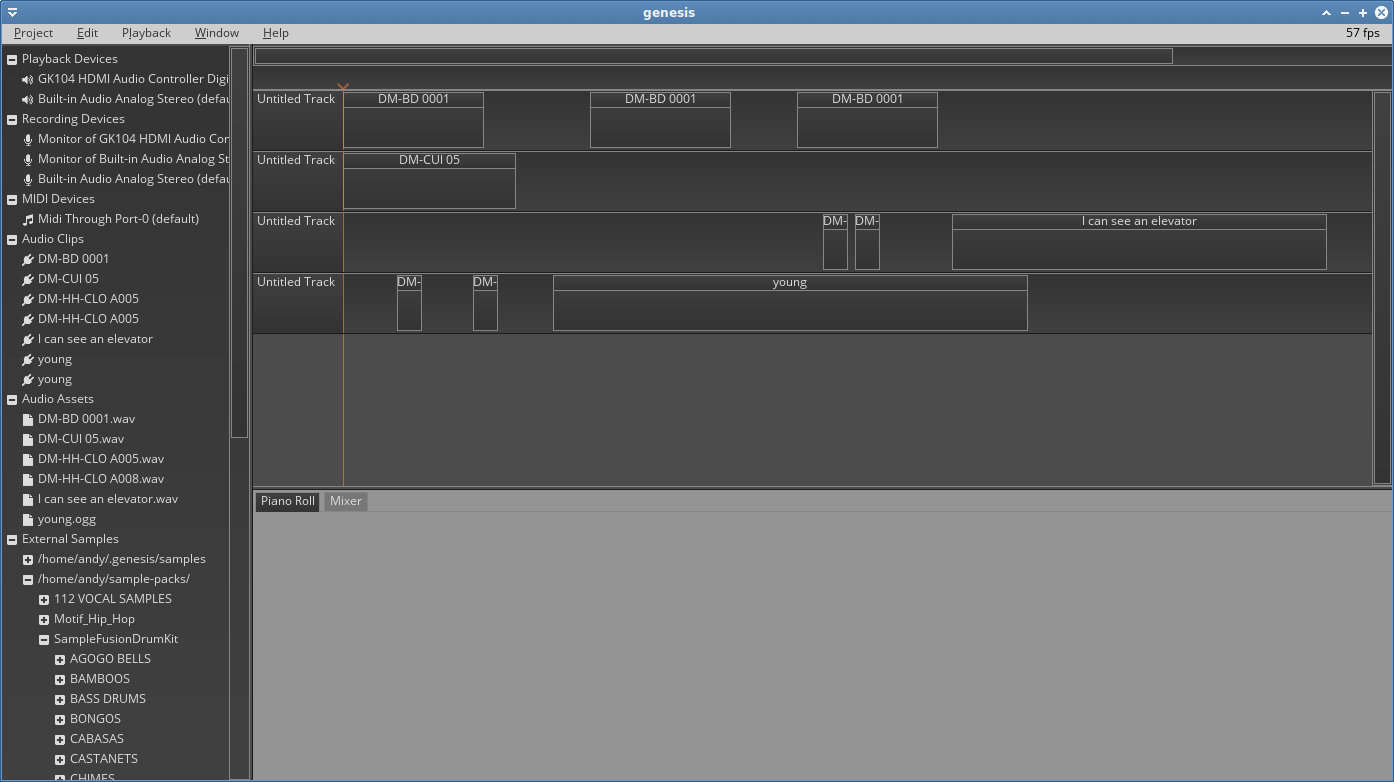
Task: Click the file icon beside young.ogg asset
Action: coord(28,519)
